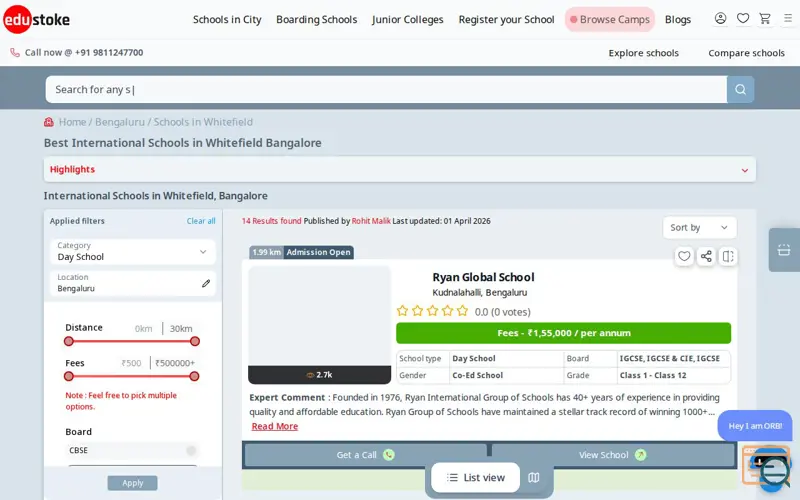The height and width of the screenshot is (500, 800).
Task: Click the 2.7k views counter
Action: pos(319,375)
